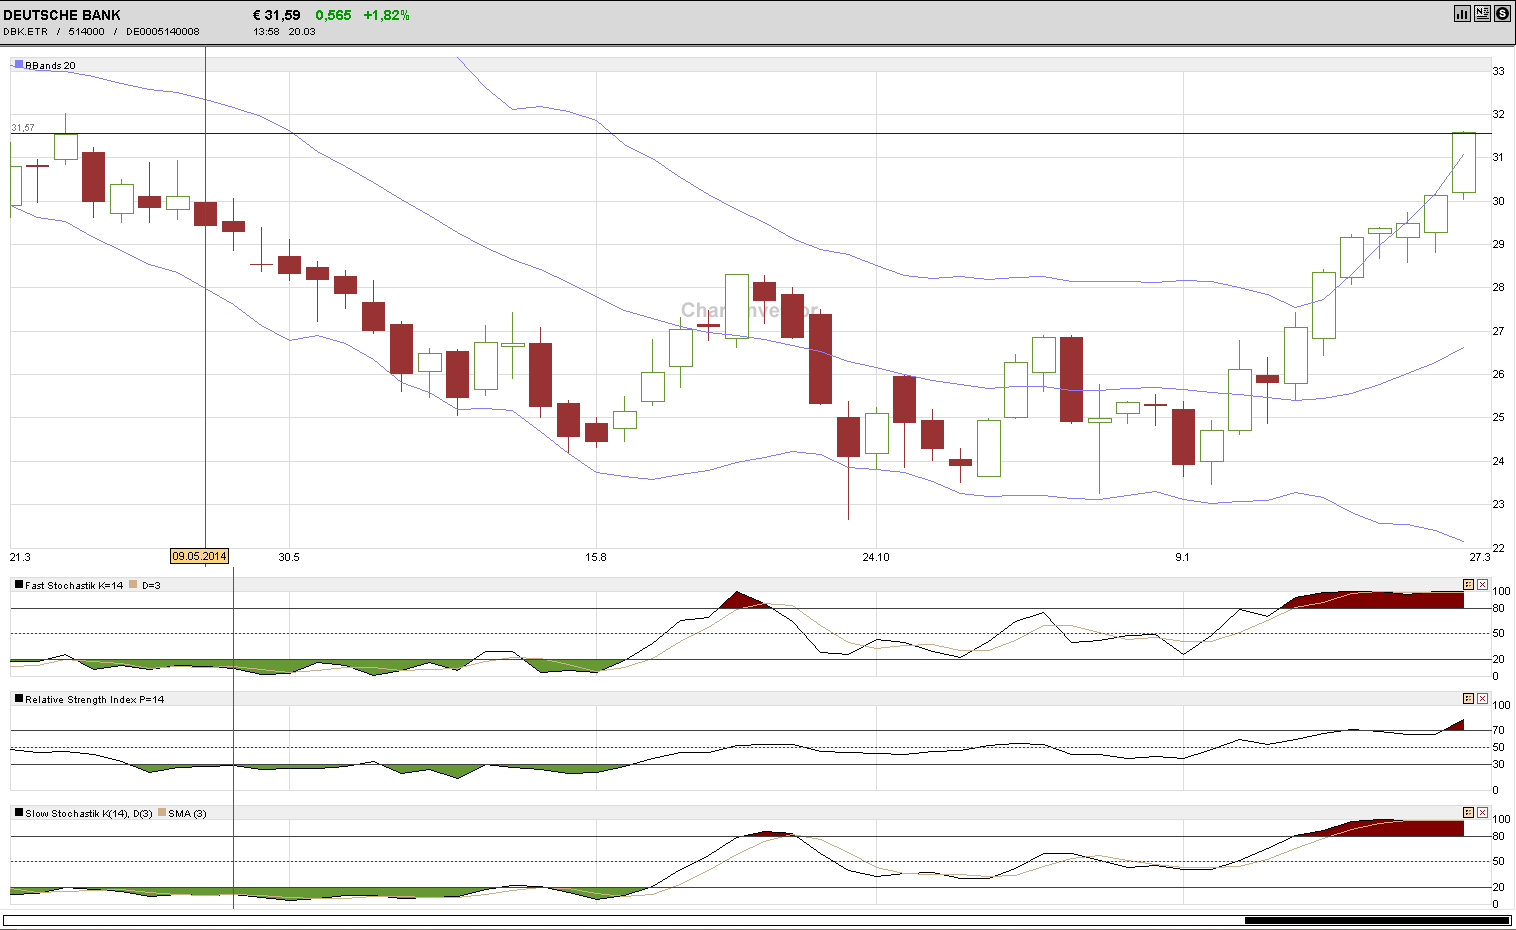Select the black Fast Stochastik K=14 legend marker

coord(17,584)
